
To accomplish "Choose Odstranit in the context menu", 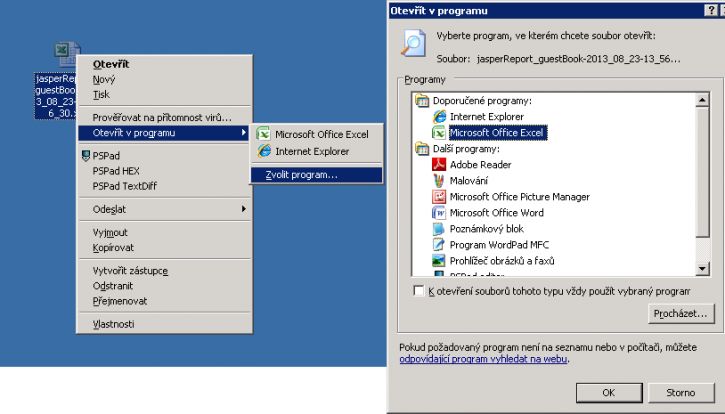I will [164, 286].
